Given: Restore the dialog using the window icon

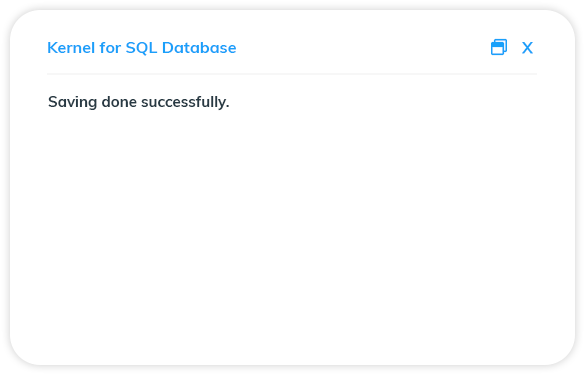Looking at the screenshot, I should 499,47.
